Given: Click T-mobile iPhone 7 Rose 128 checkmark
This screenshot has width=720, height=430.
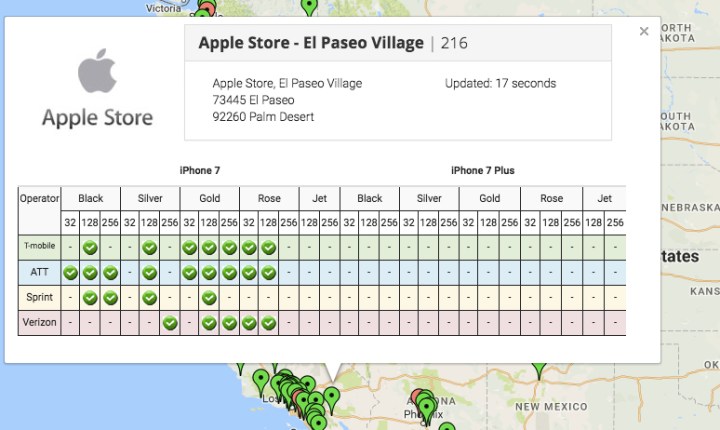Looking at the screenshot, I should (269, 248).
